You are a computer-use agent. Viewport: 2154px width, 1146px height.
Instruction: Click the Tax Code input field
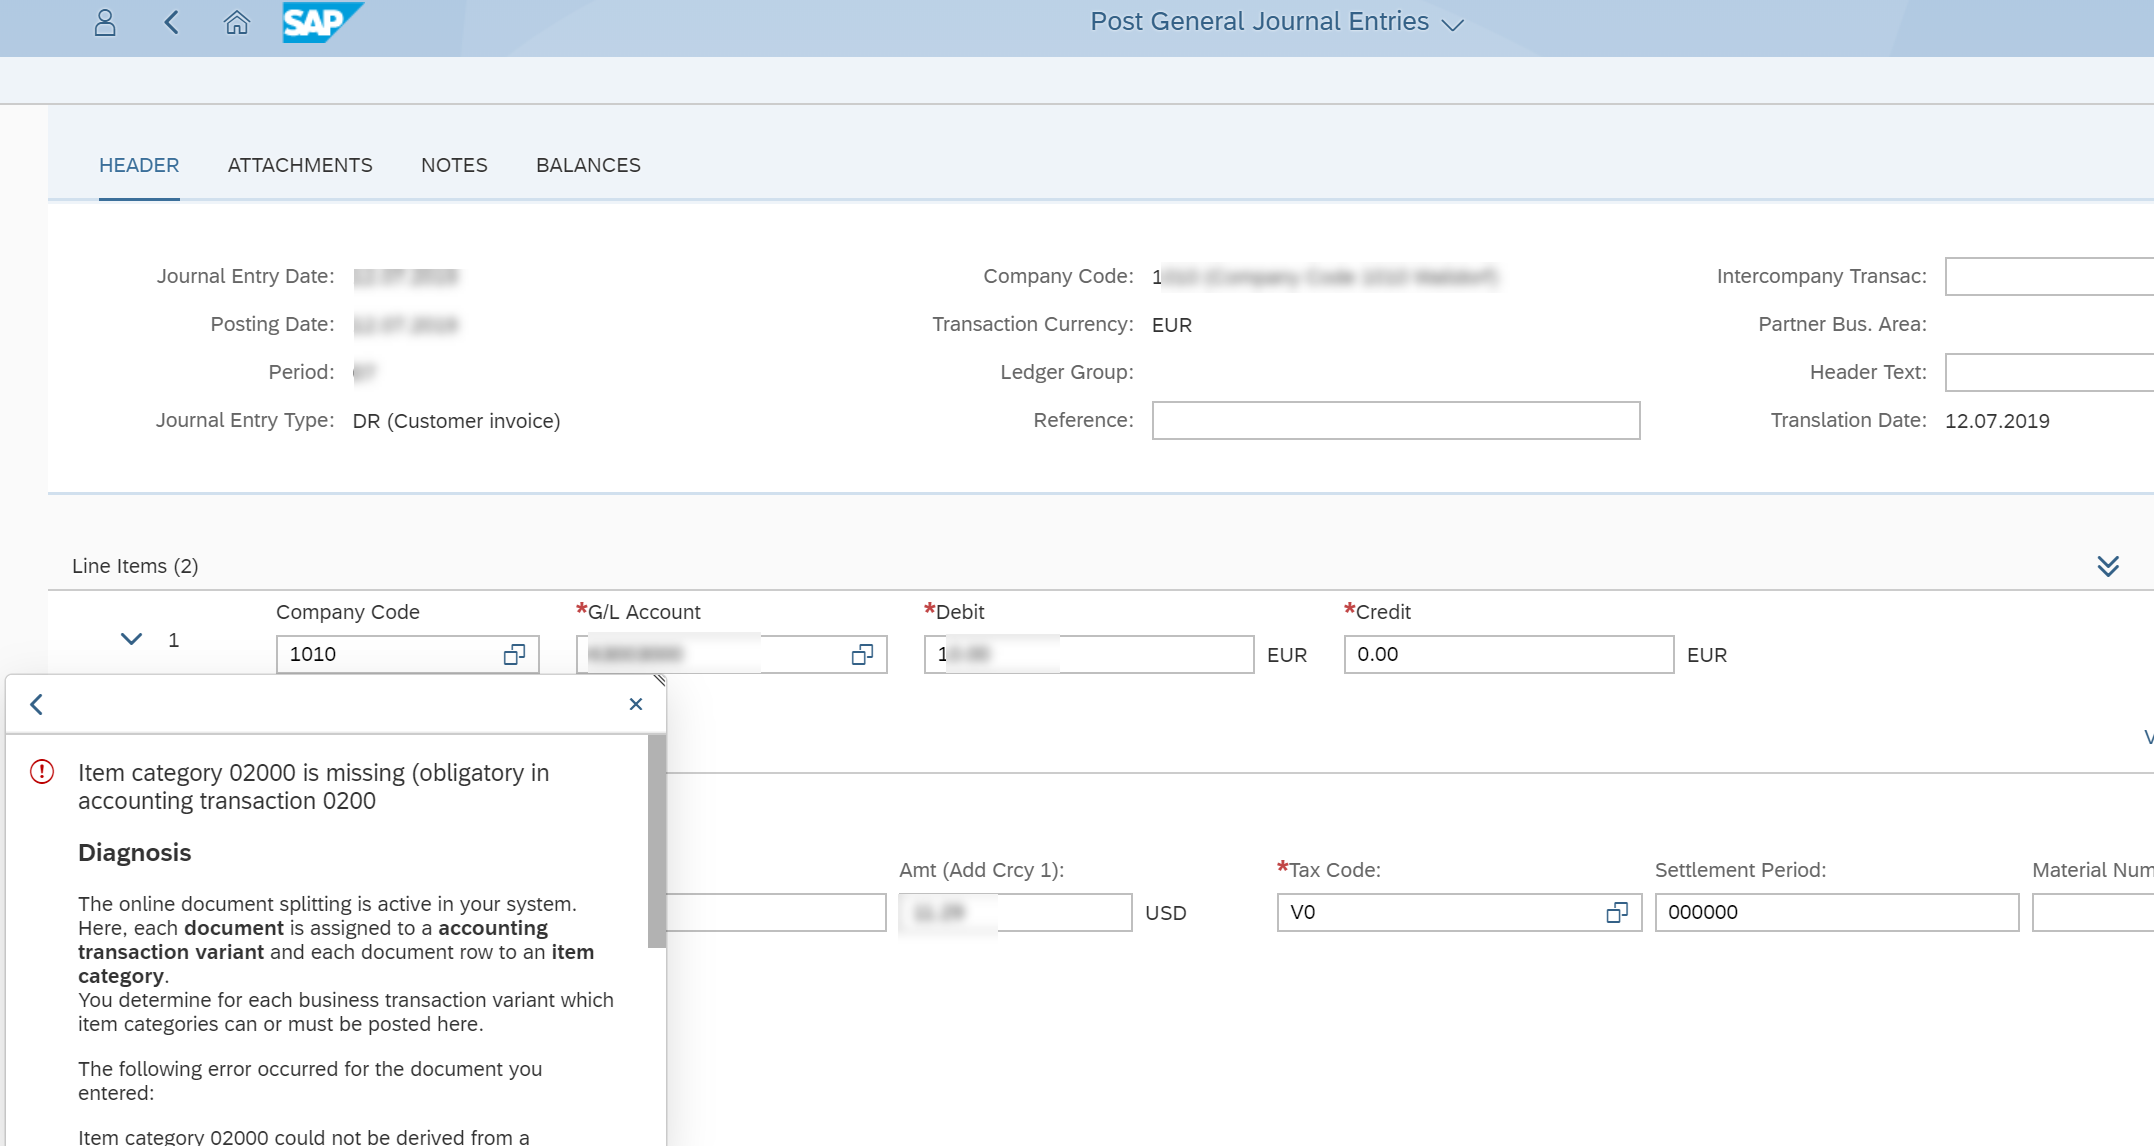pyautogui.click(x=1459, y=913)
